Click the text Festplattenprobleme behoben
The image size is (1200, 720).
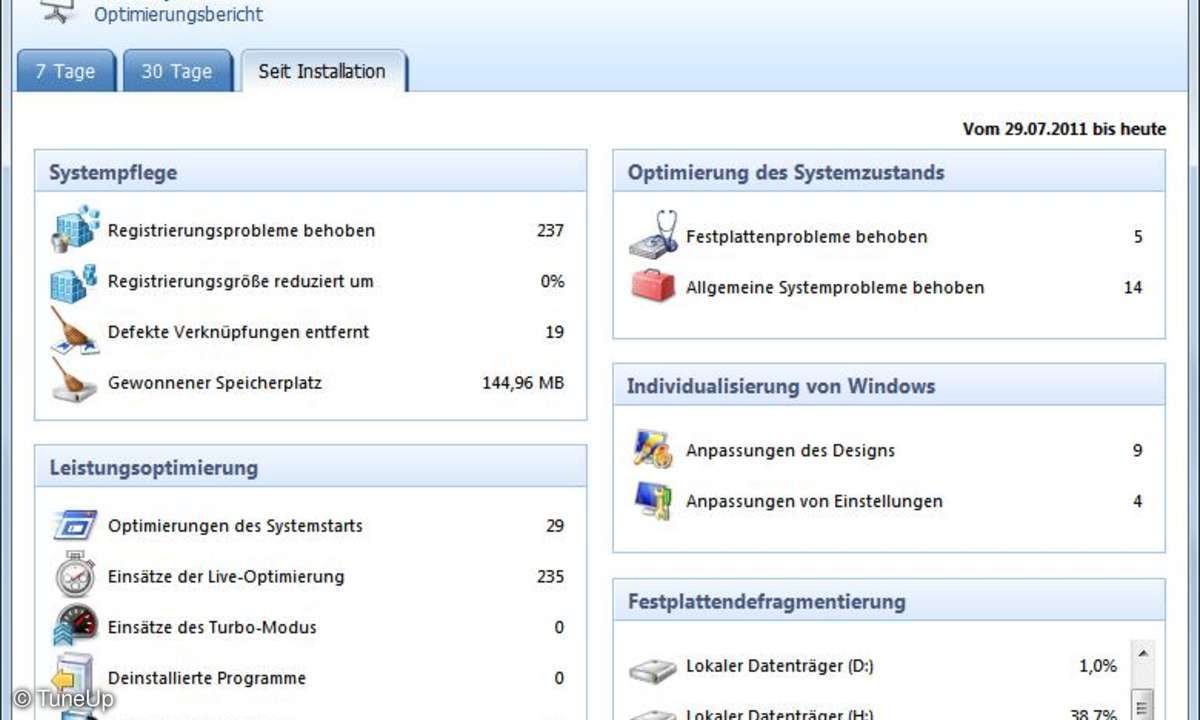(806, 237)
